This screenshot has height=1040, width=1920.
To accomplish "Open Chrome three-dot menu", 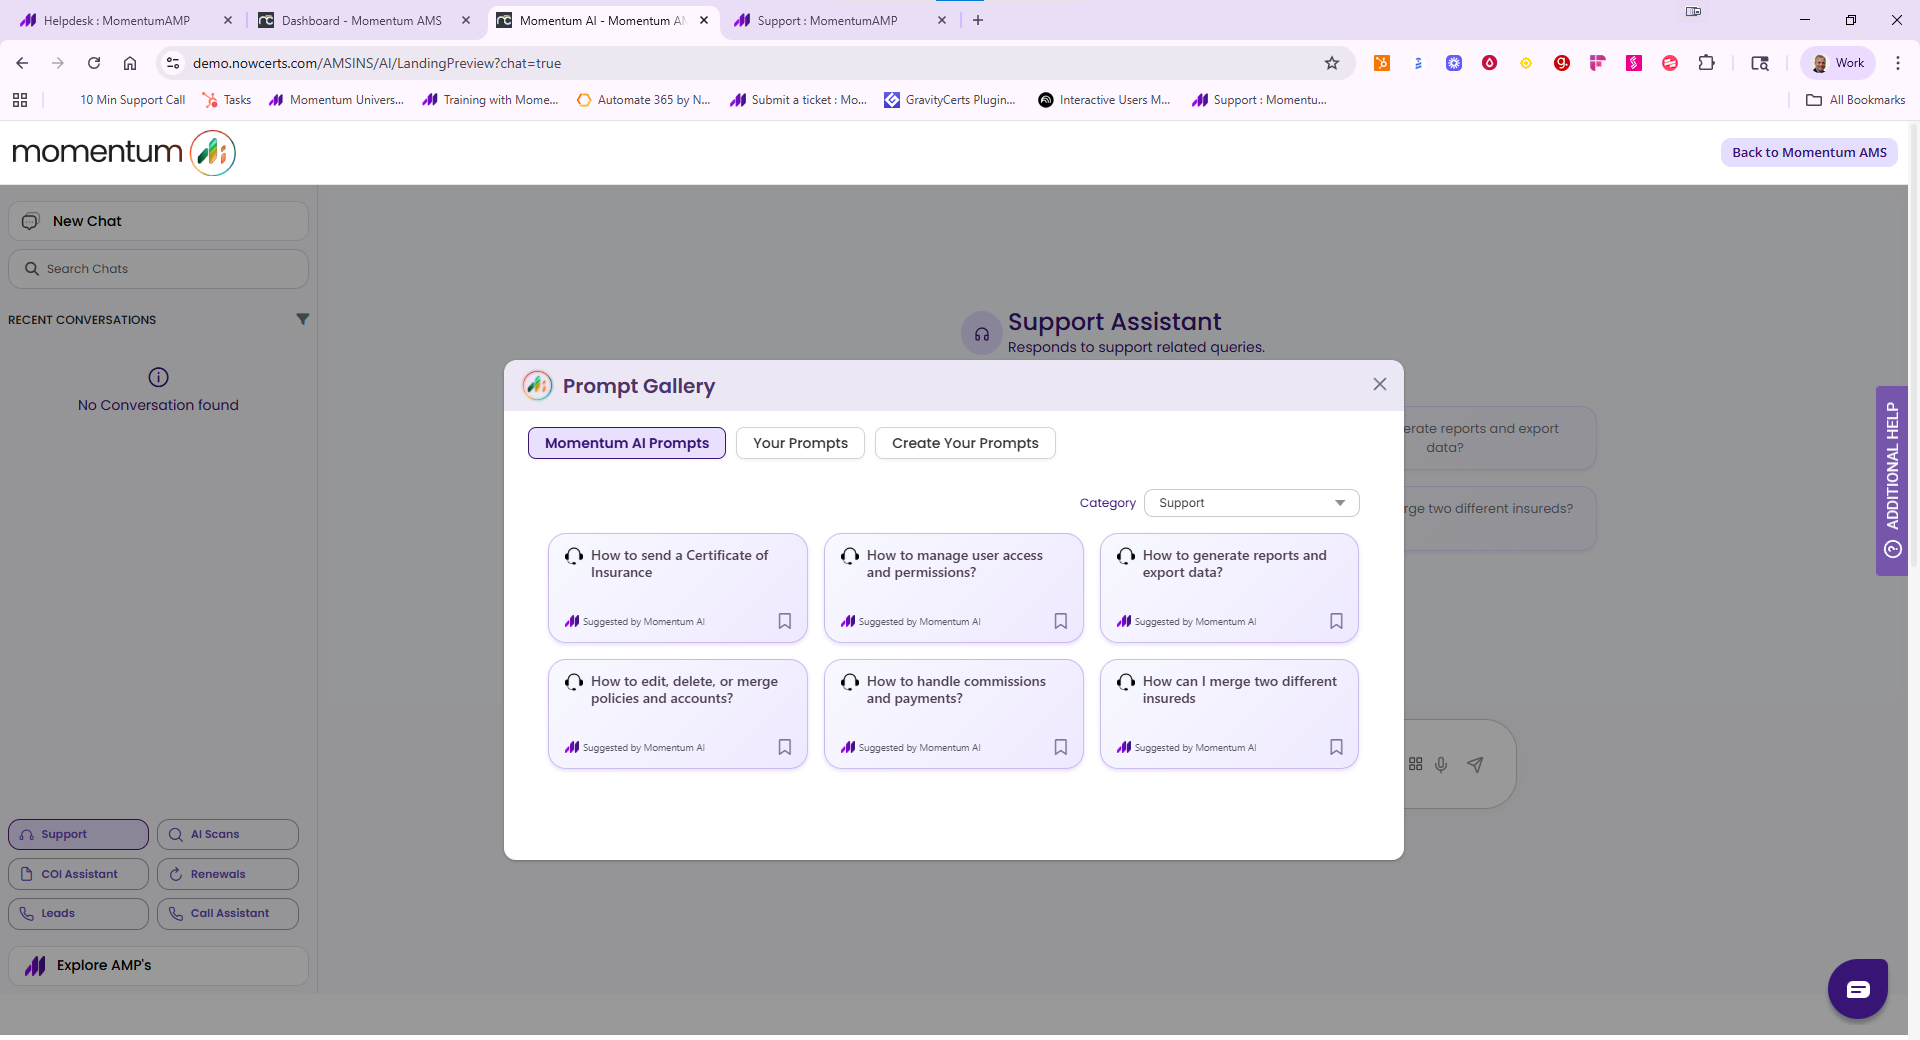I will tap(1898, 63).
